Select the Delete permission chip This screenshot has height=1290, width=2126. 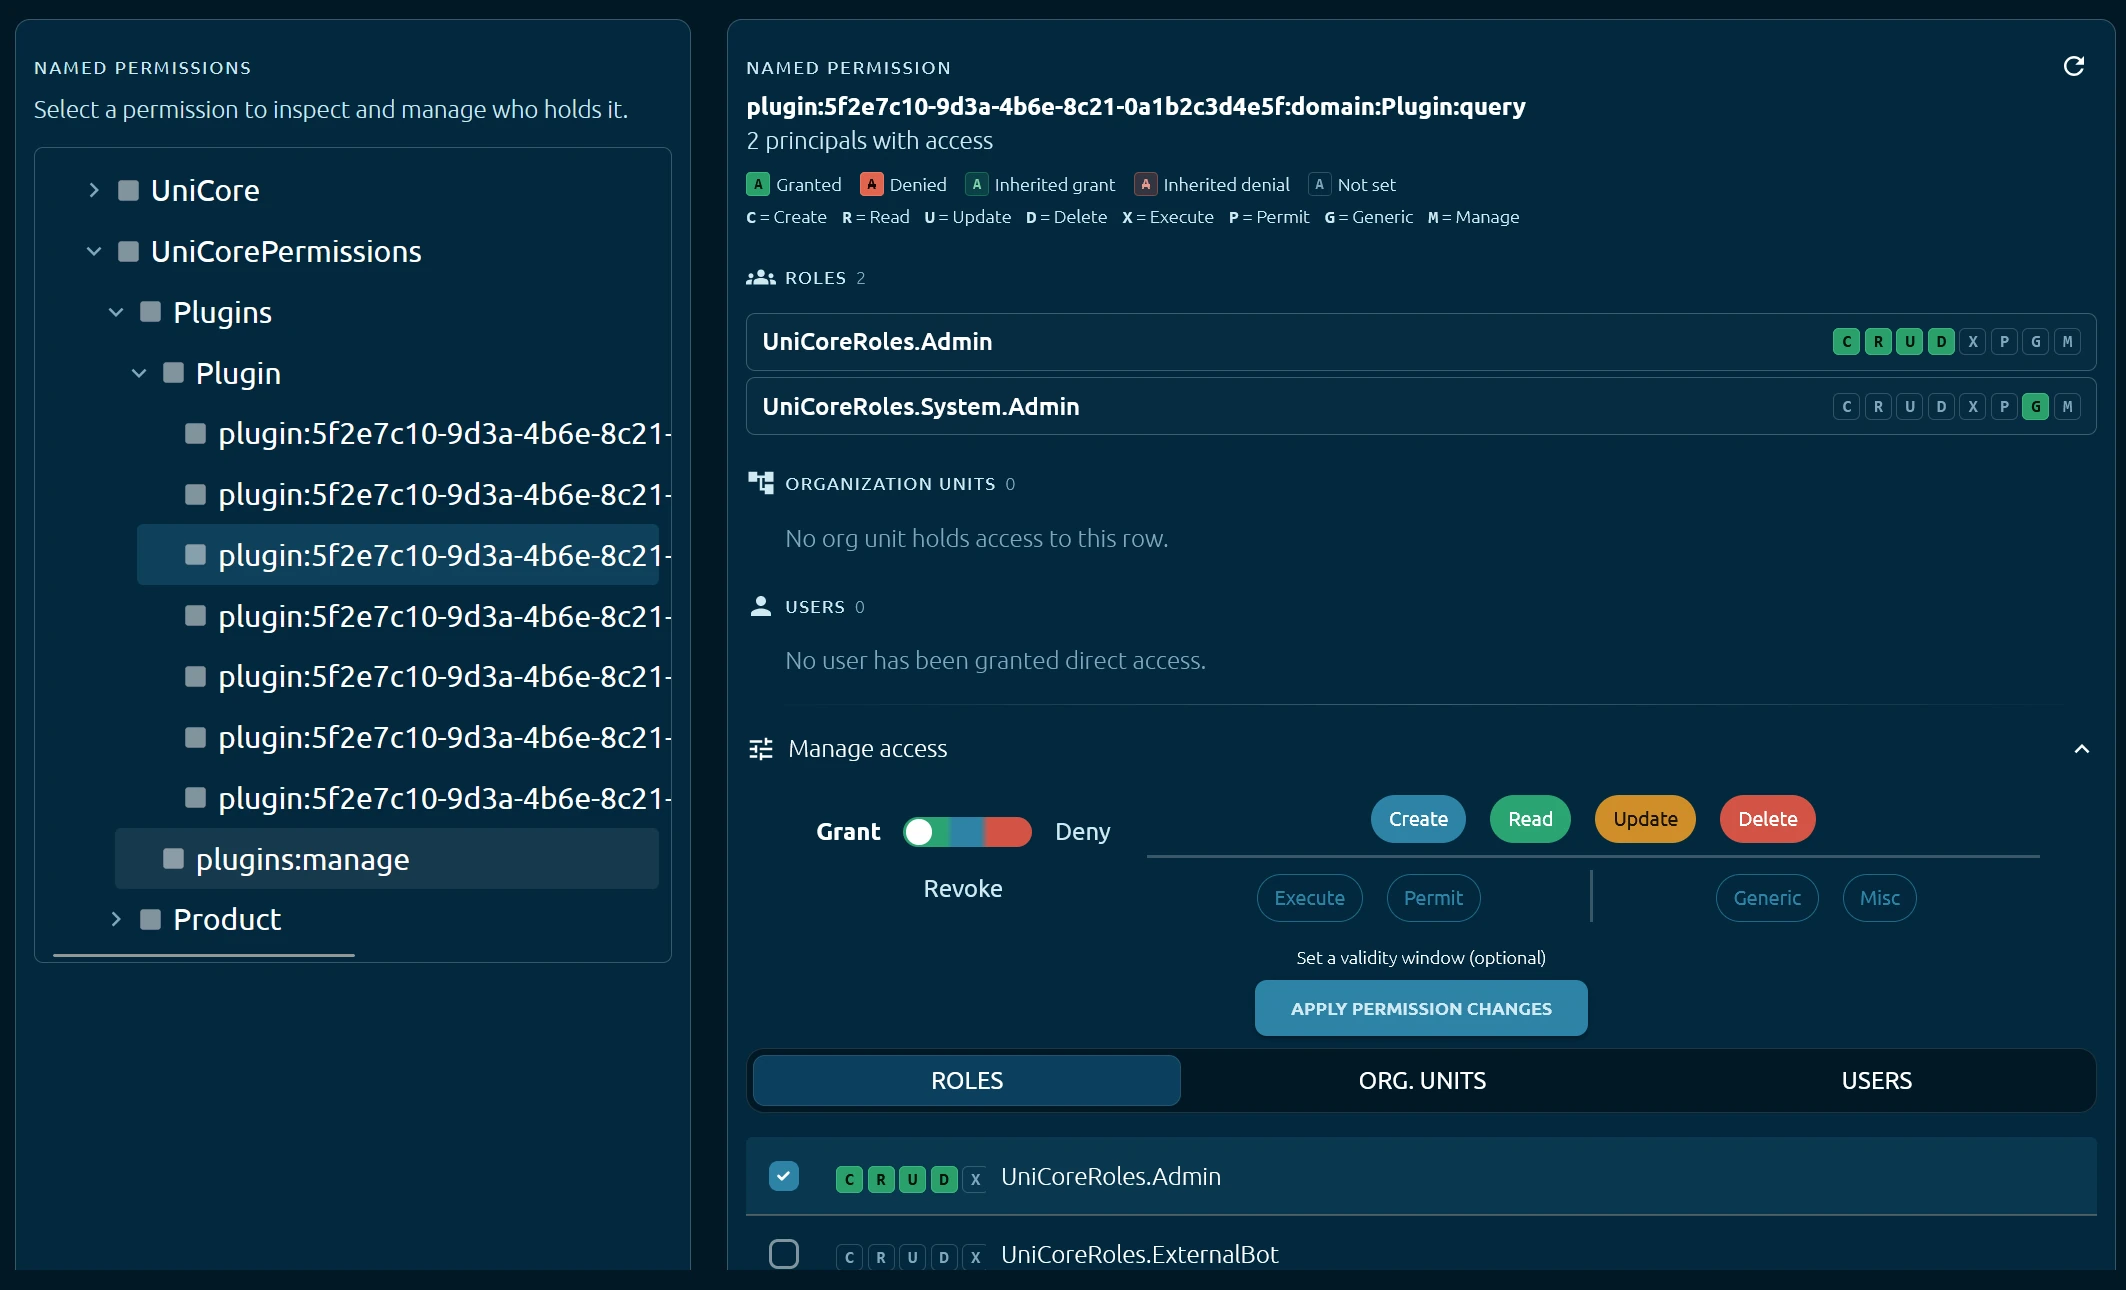point(1767,819)
